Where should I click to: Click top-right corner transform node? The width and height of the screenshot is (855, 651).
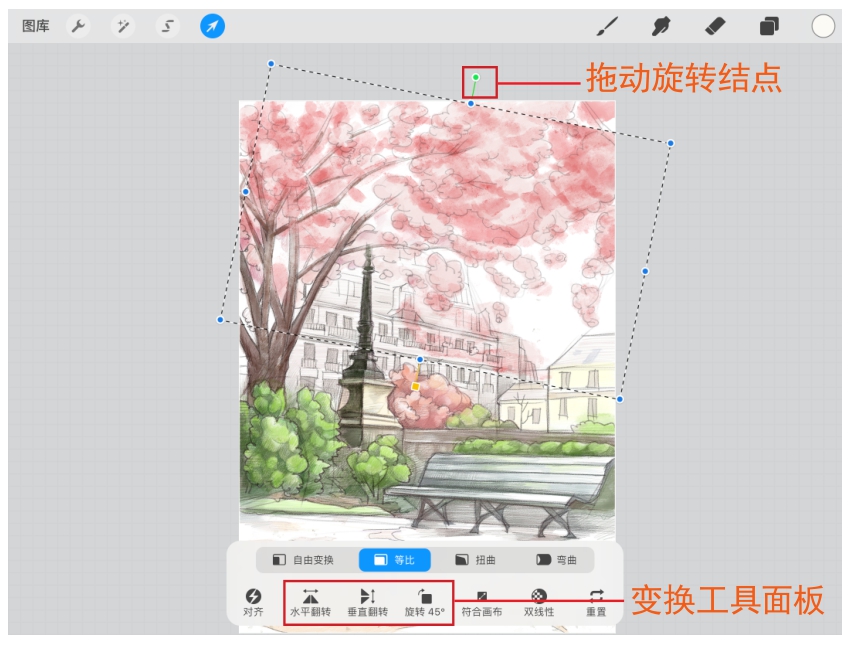[671, 143]
